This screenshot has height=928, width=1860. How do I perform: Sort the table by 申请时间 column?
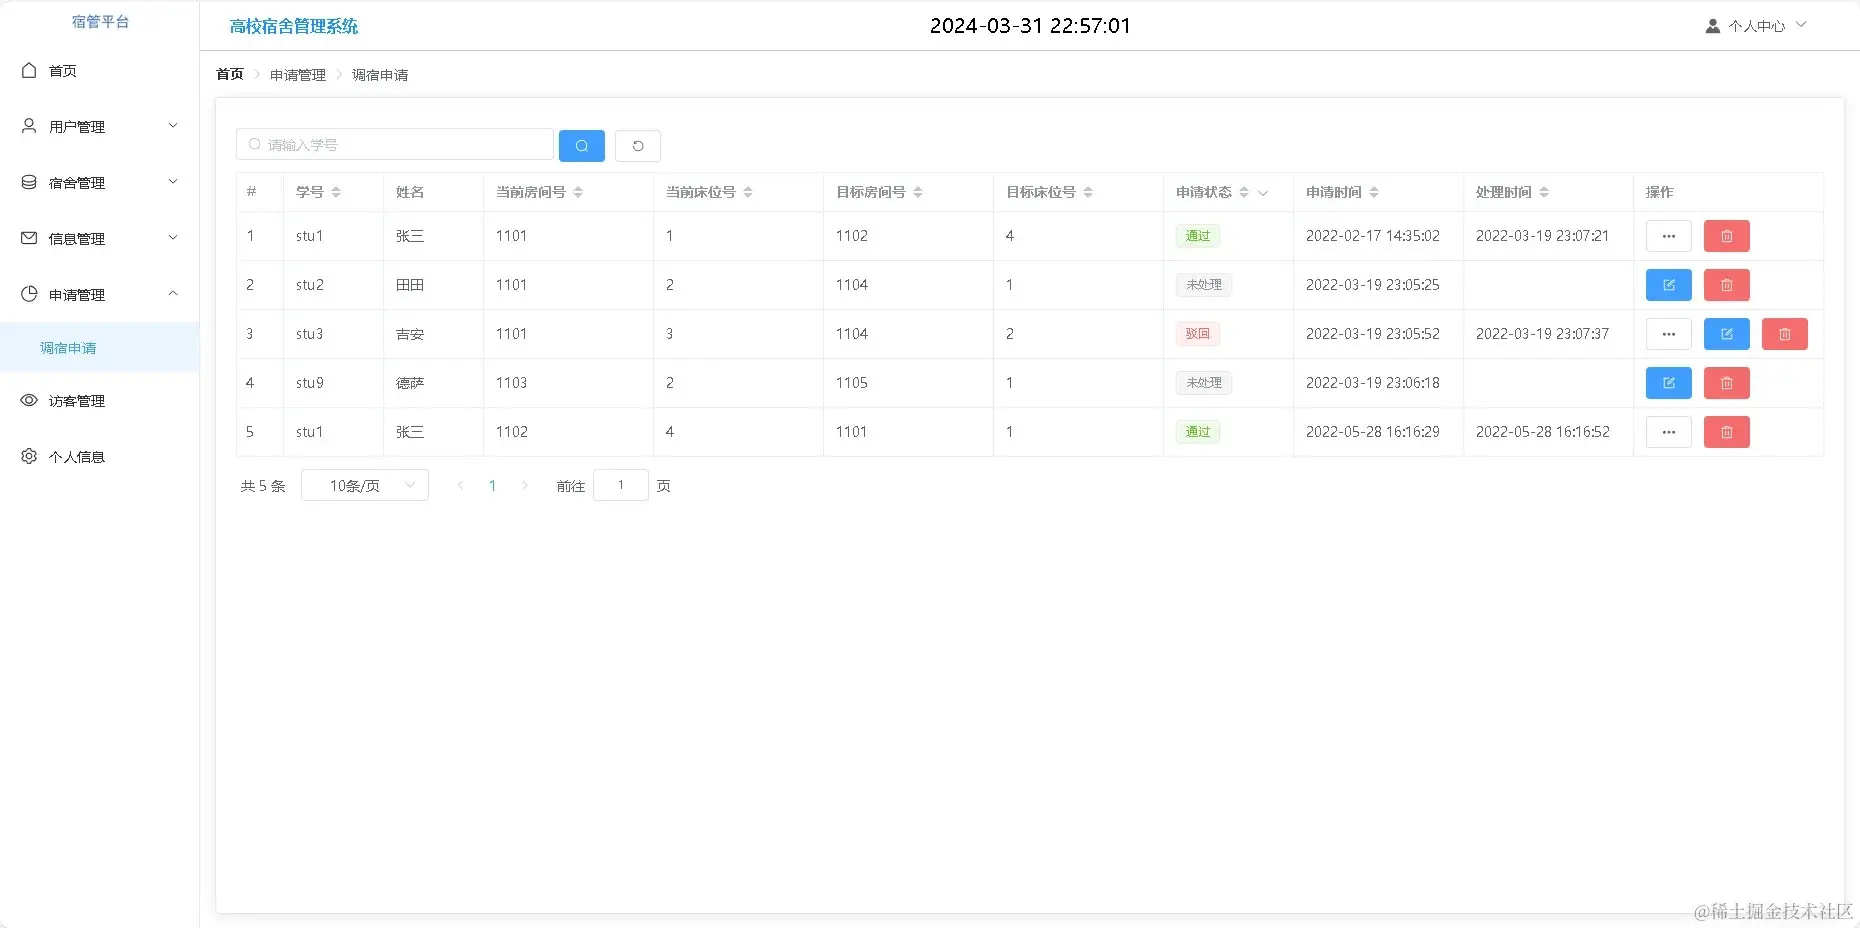(x=1374, y=192)
